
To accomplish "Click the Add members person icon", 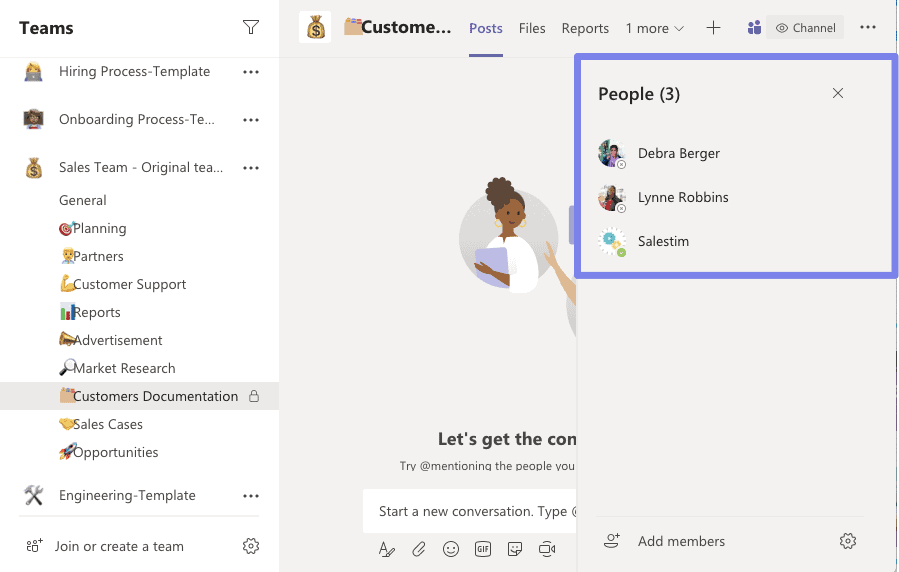I will pyautogui.click(x=612, y=540).
